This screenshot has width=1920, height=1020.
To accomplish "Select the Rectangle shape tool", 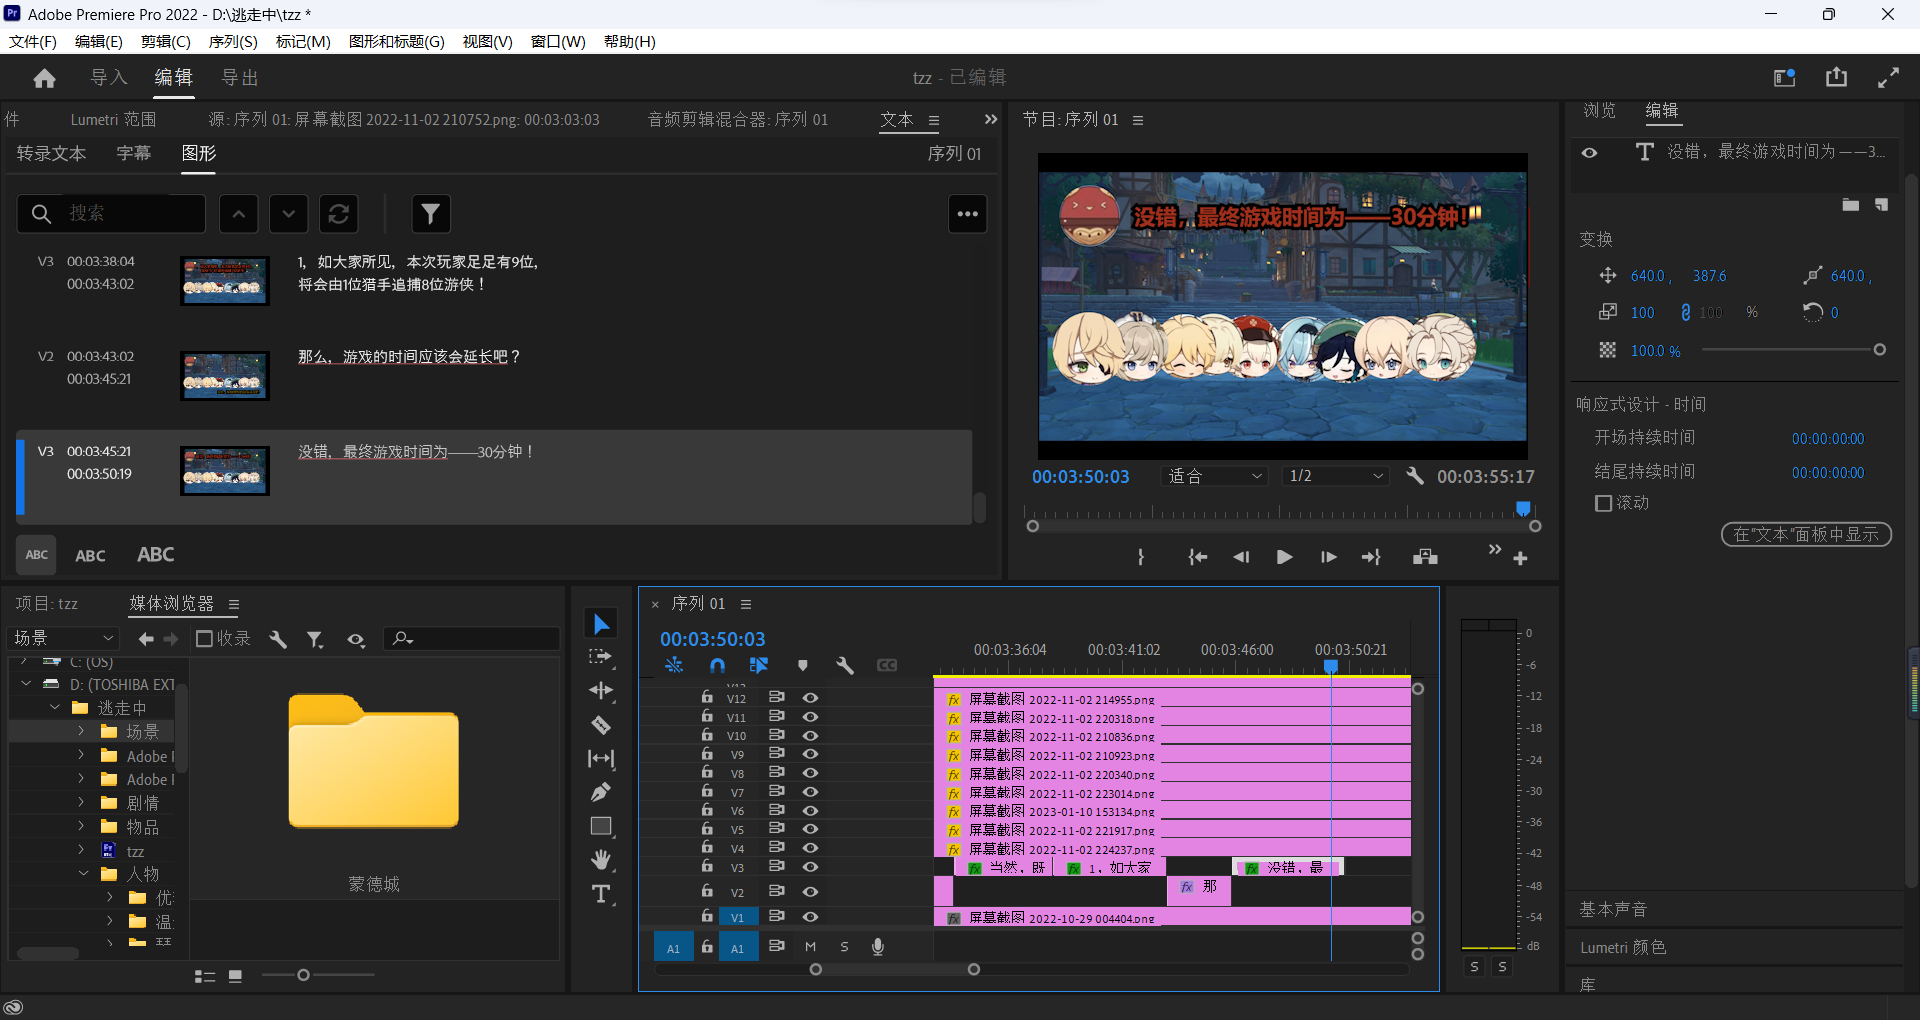I will 601,826.
